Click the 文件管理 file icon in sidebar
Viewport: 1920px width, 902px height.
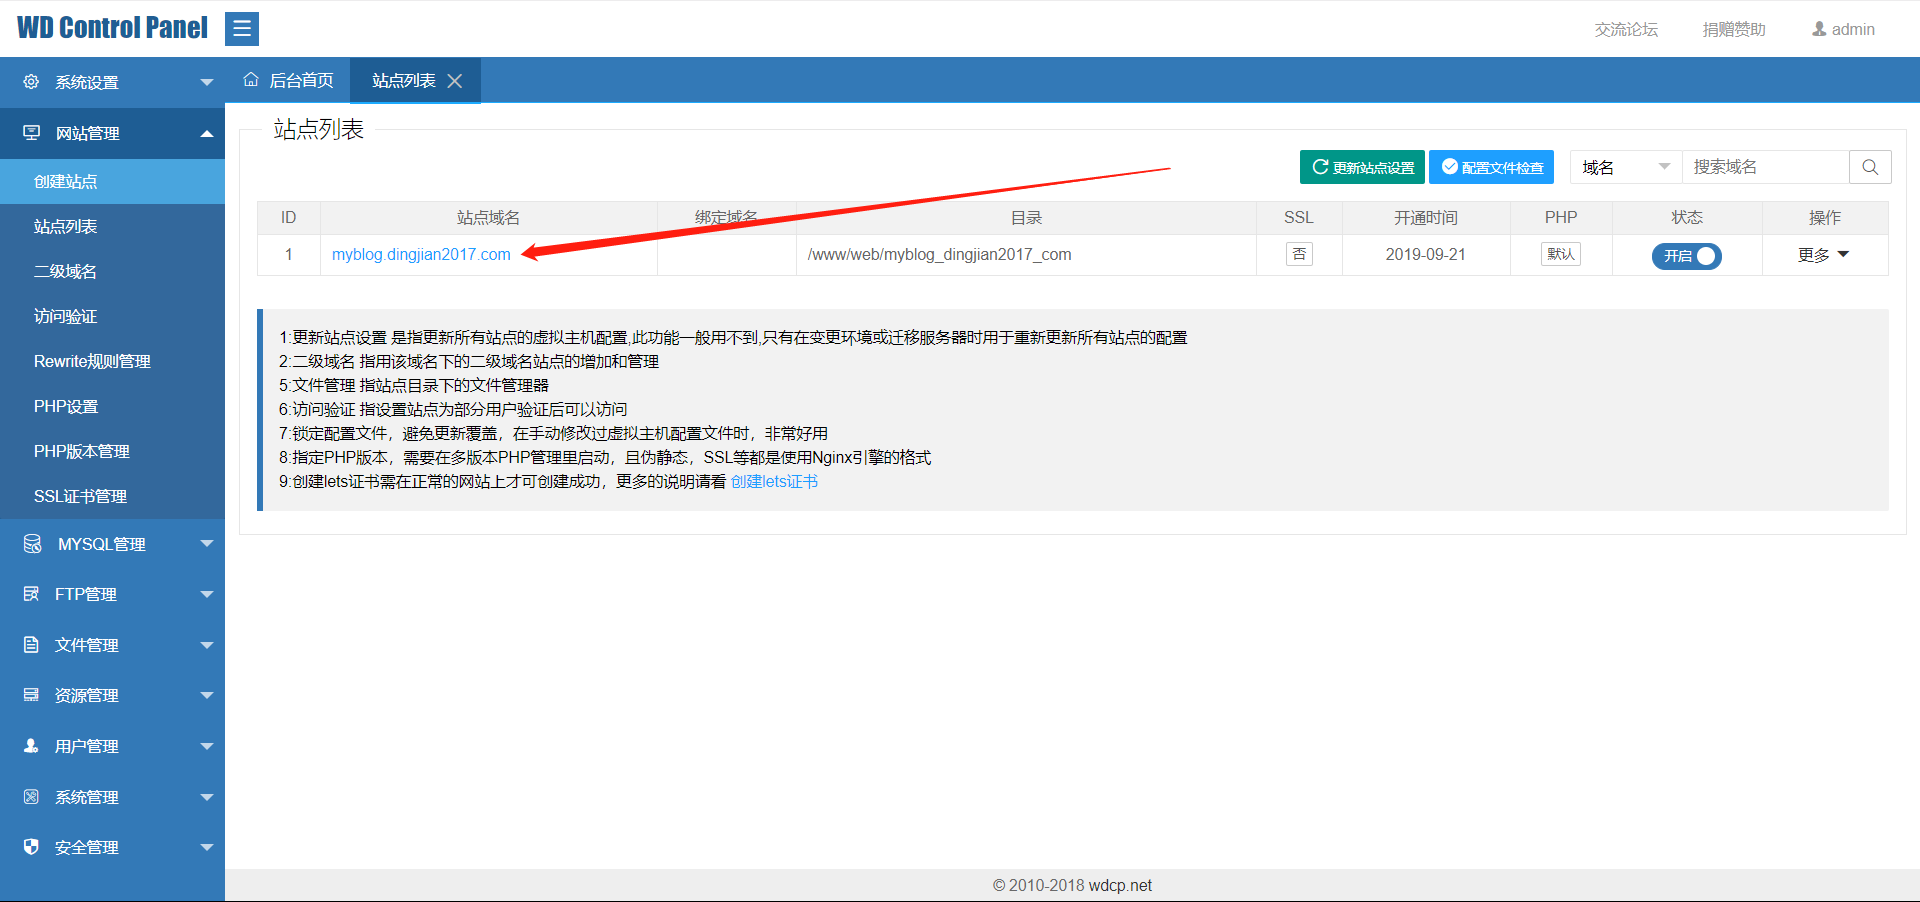pyautogui.click(x=31, y=645)
